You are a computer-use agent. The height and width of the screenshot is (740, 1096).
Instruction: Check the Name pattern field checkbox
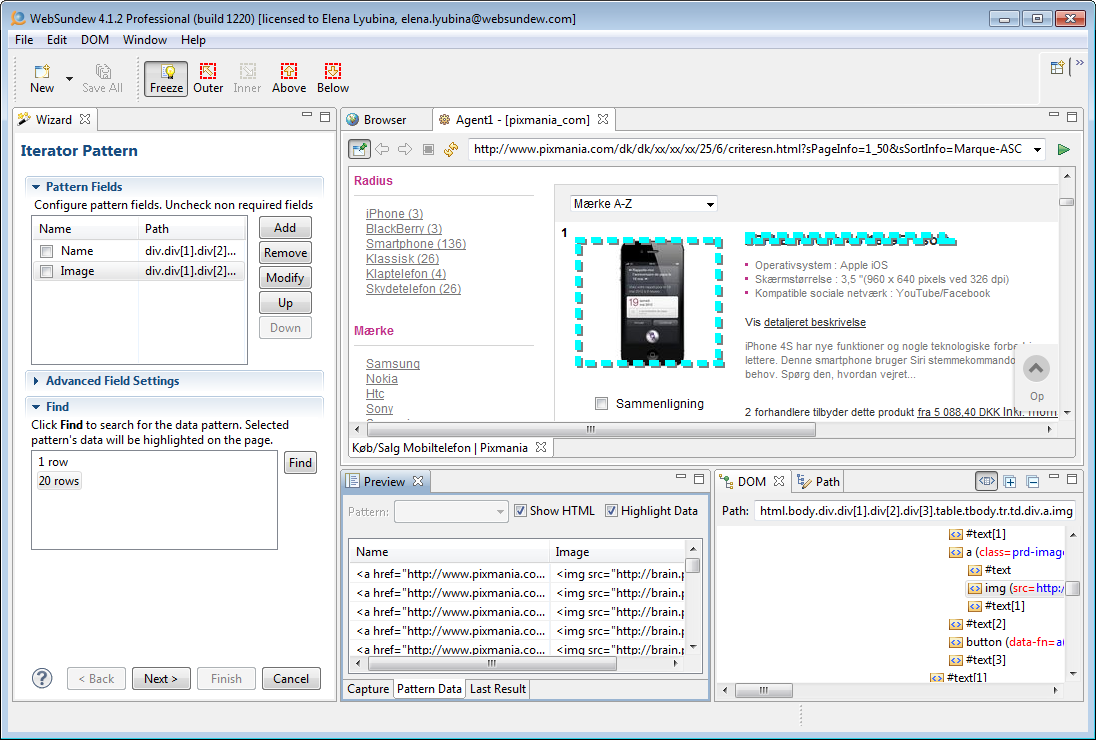click(x=46, y=252)
